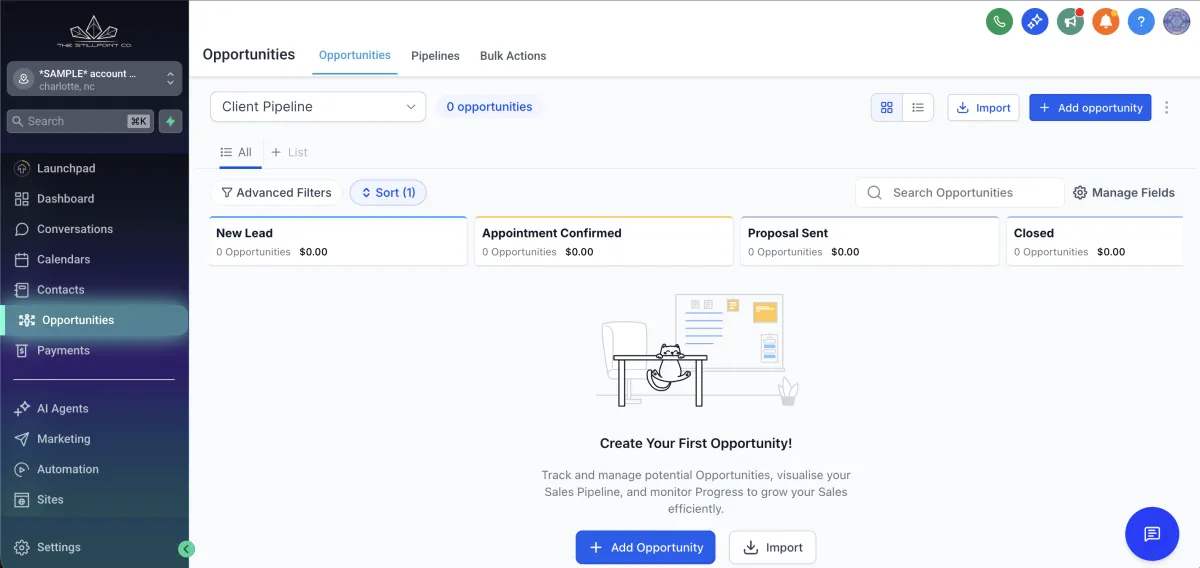Switch to board (kanban) view
Screen dimensions: 1200x568
[886, 107]
